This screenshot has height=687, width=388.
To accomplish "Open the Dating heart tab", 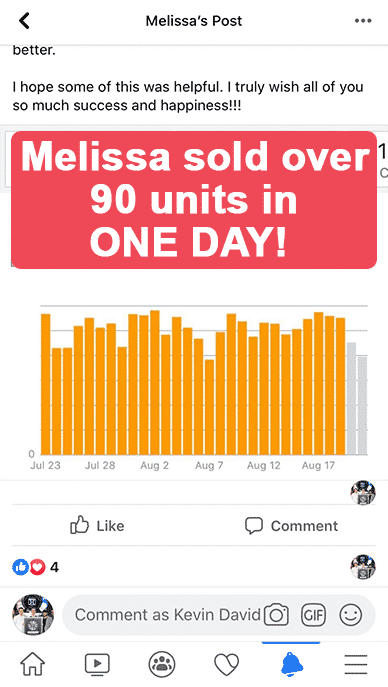I will coord(226,664).
